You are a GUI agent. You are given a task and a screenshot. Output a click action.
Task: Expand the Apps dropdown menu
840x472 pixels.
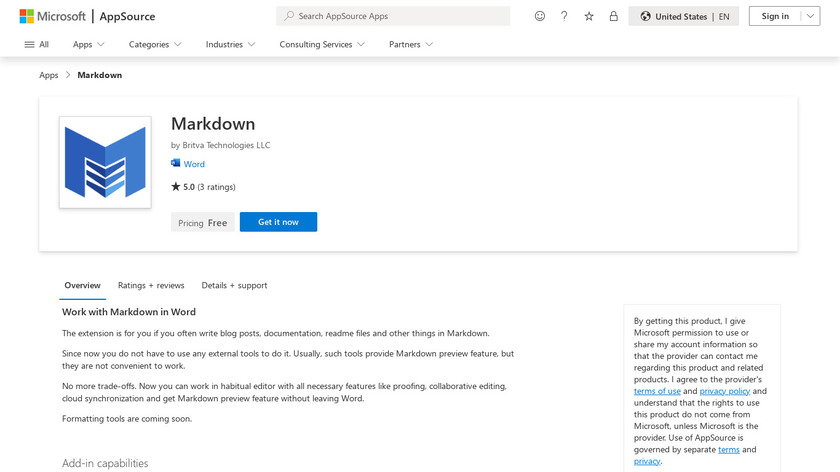click(x=88, y=44)
